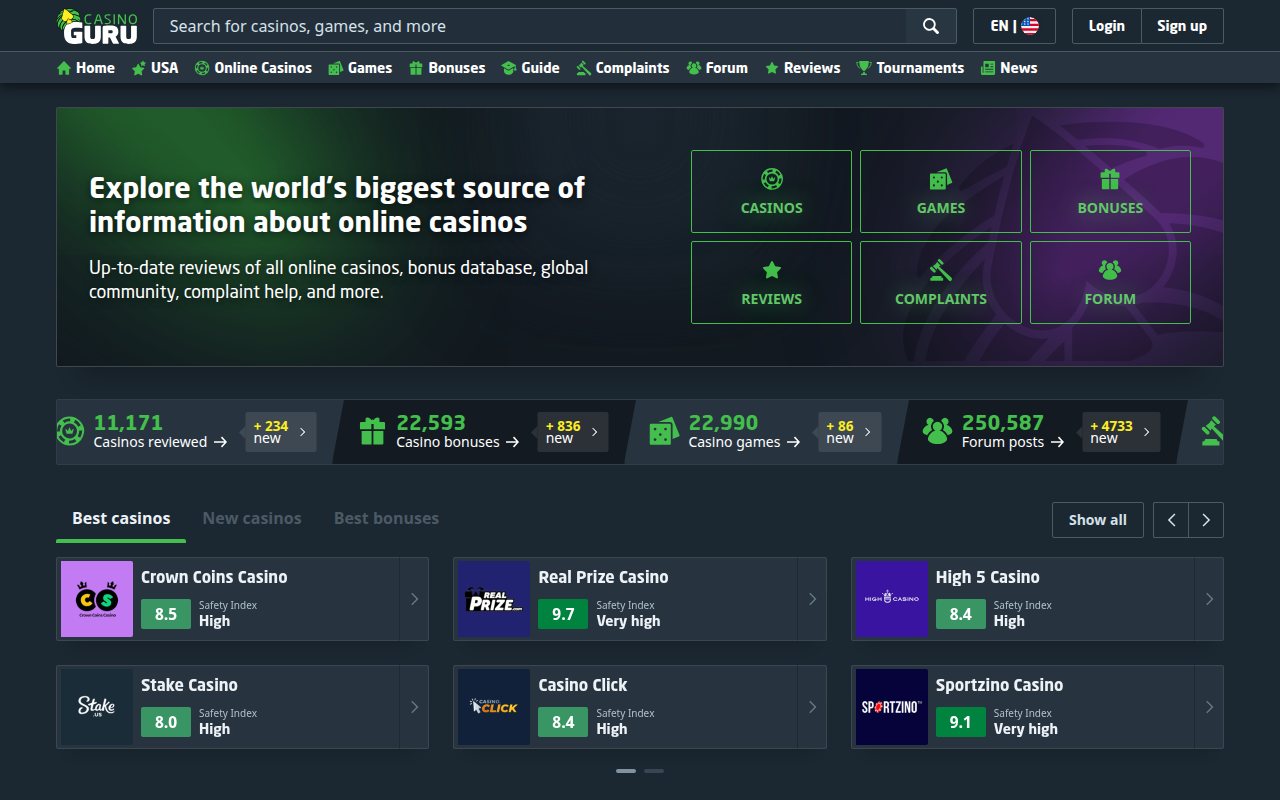The width and height of the screenshot is (1280, 800).
Task: Open the +836 new bonuses badge
Action: coord(573,432)
